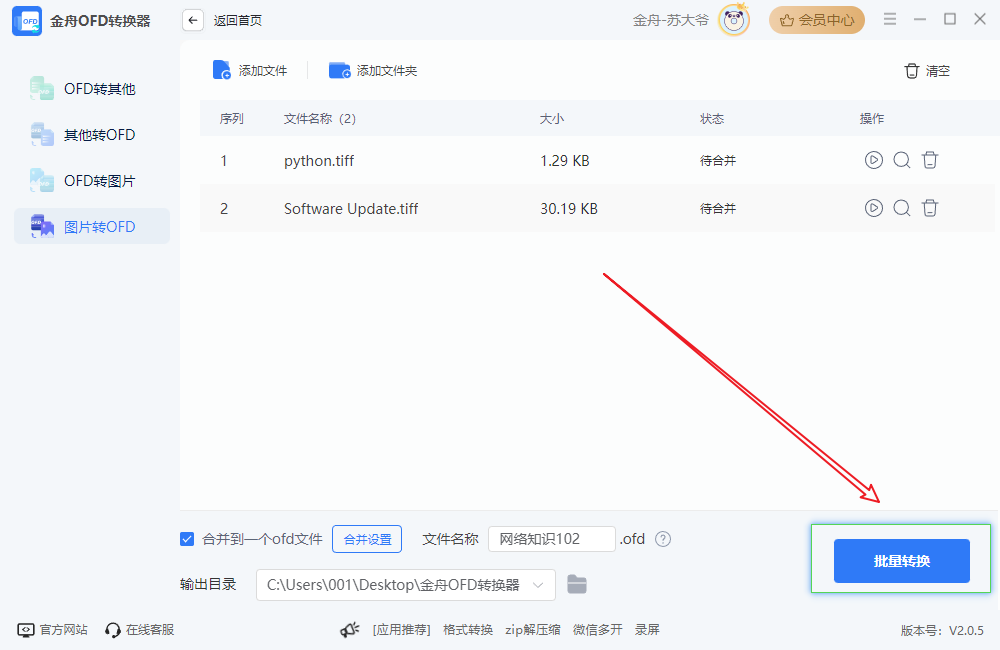Click the 版本号: V2.0.5 version text
The image size is (1000, 650).
[942, 630]
